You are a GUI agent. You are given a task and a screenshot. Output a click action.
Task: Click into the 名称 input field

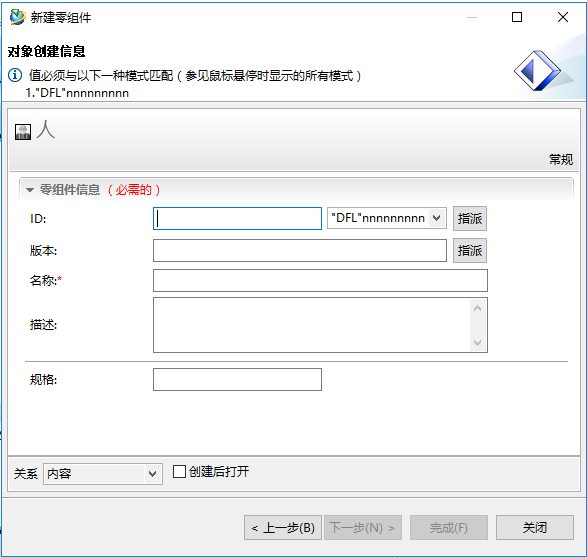click(320, 280)
